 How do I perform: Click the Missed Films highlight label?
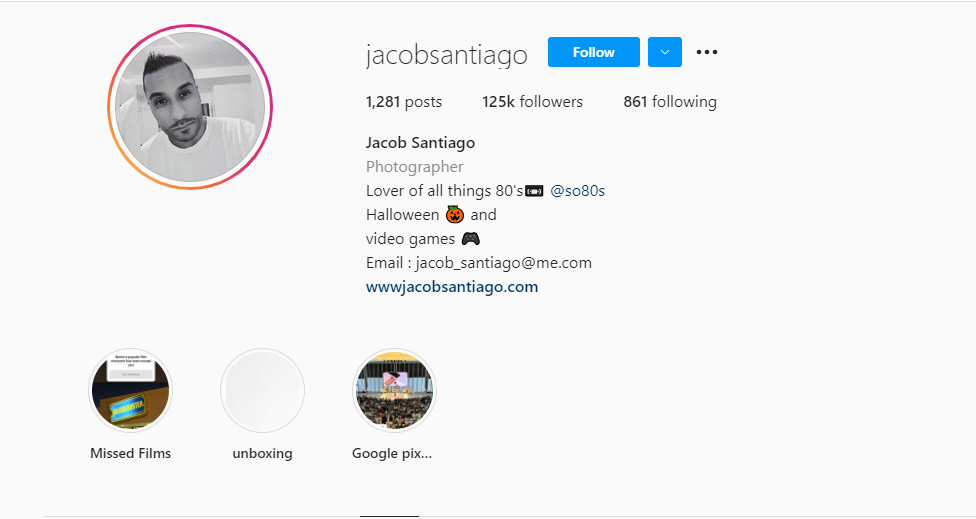pyautogui.click(x=131, y=453)
